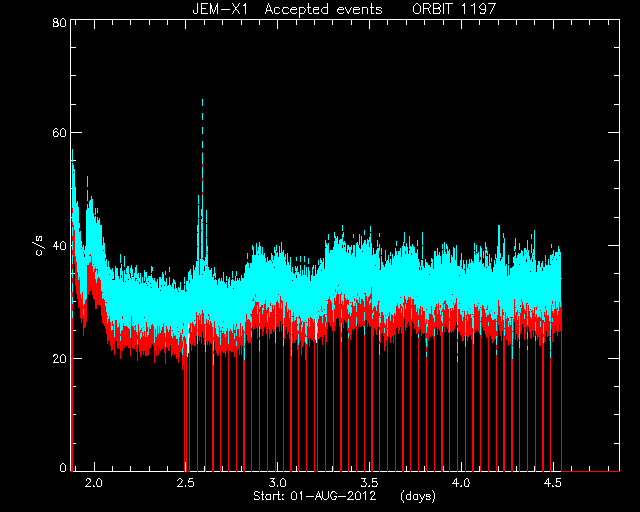Viewport: 640px width, 512px height.
Task: Click the plot title JEM-X1 Accepted events
Action: tap(287, 9)
